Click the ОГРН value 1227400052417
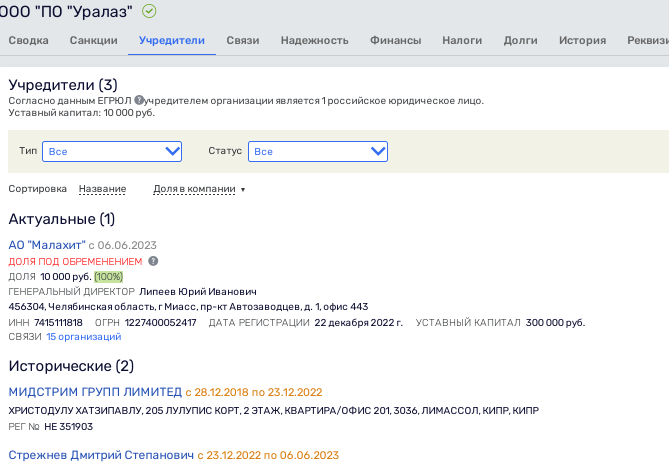This screenshot has height=468, width=669. click(x=160, y=323)
